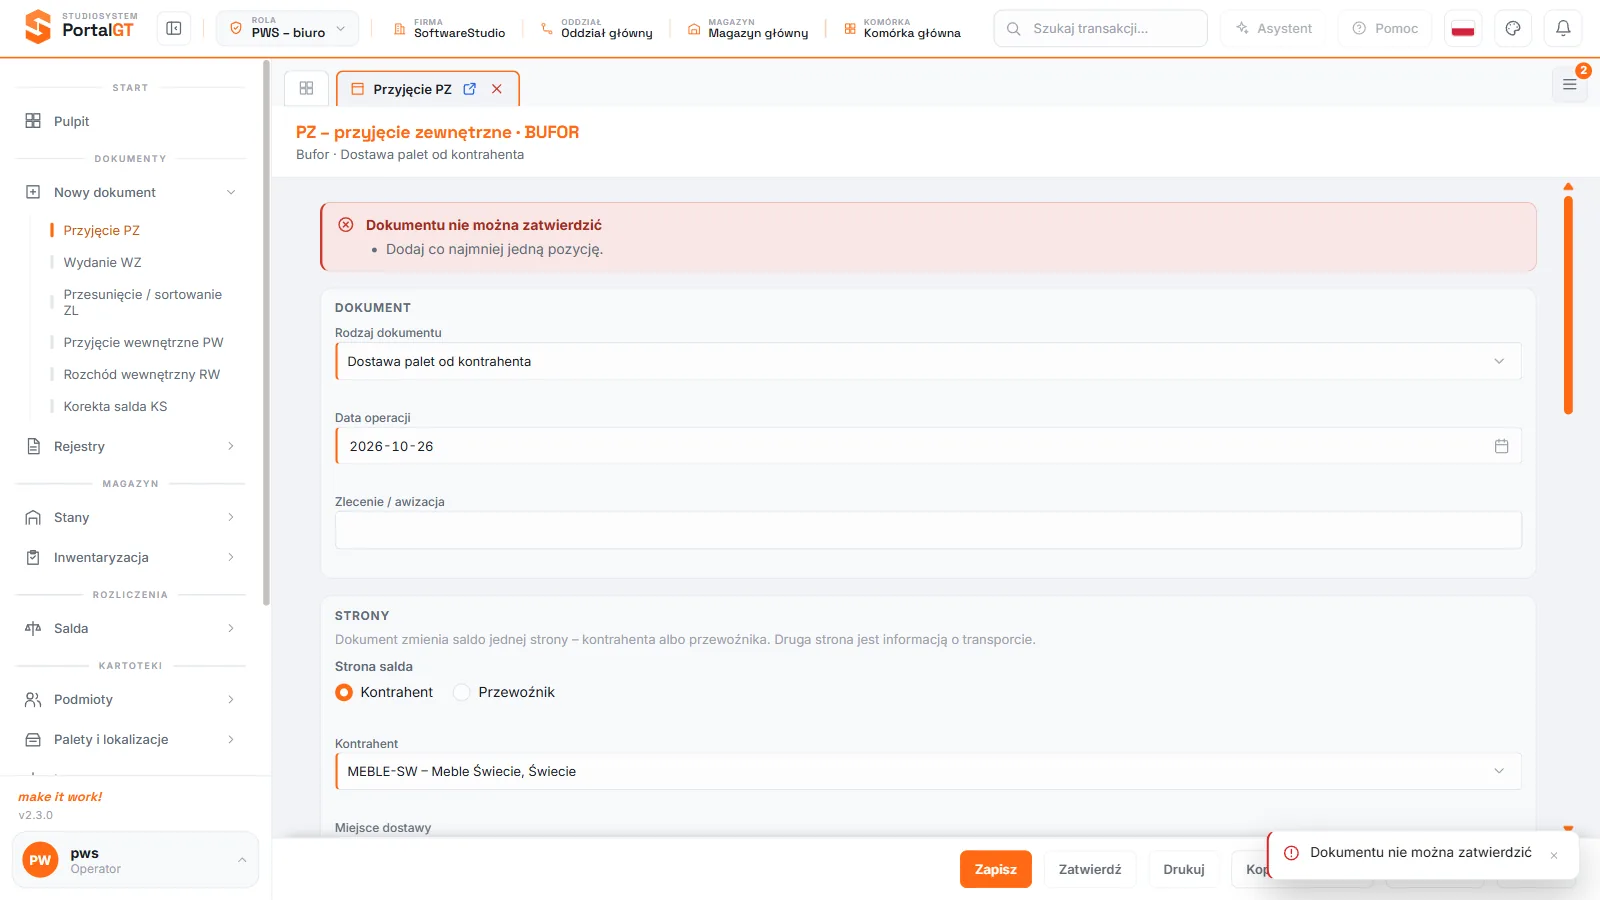This screenshot has width=1600, height=900.
Task: Open the PWS – biuro role dropdown
Action: (287, 28)
